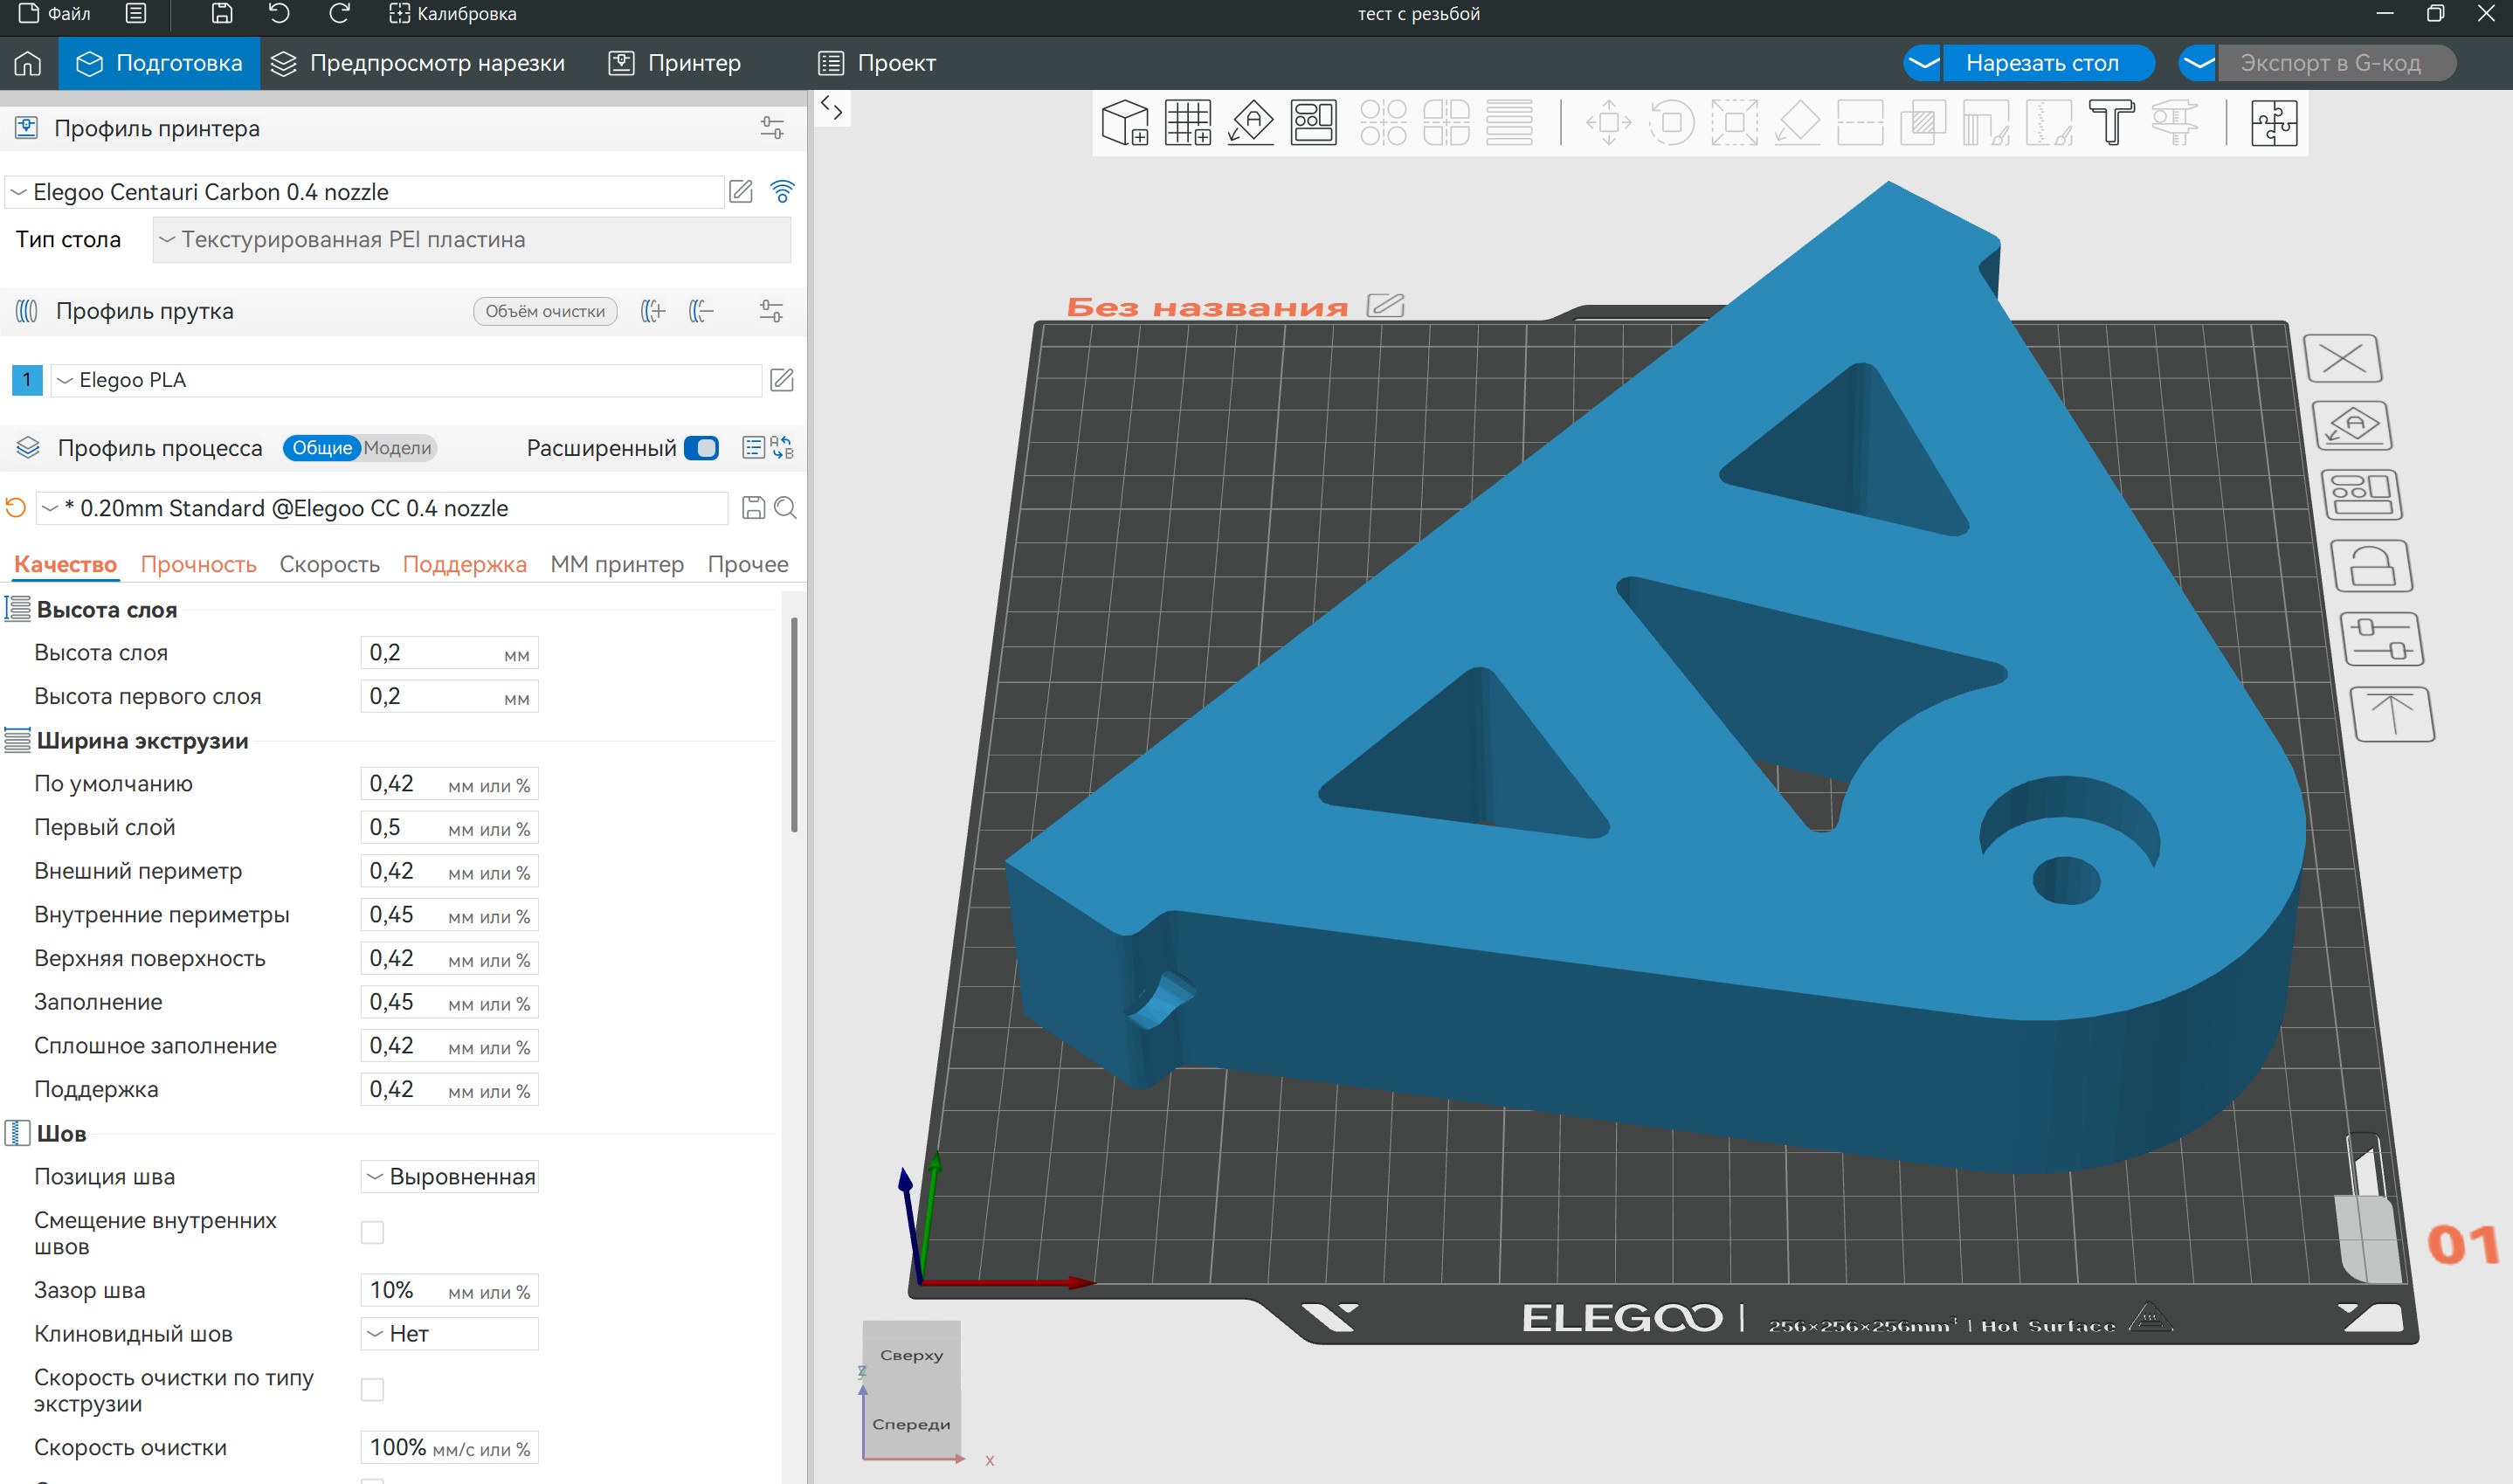Click Auto orient icon in top toolbar

(x=1250, y=123)
